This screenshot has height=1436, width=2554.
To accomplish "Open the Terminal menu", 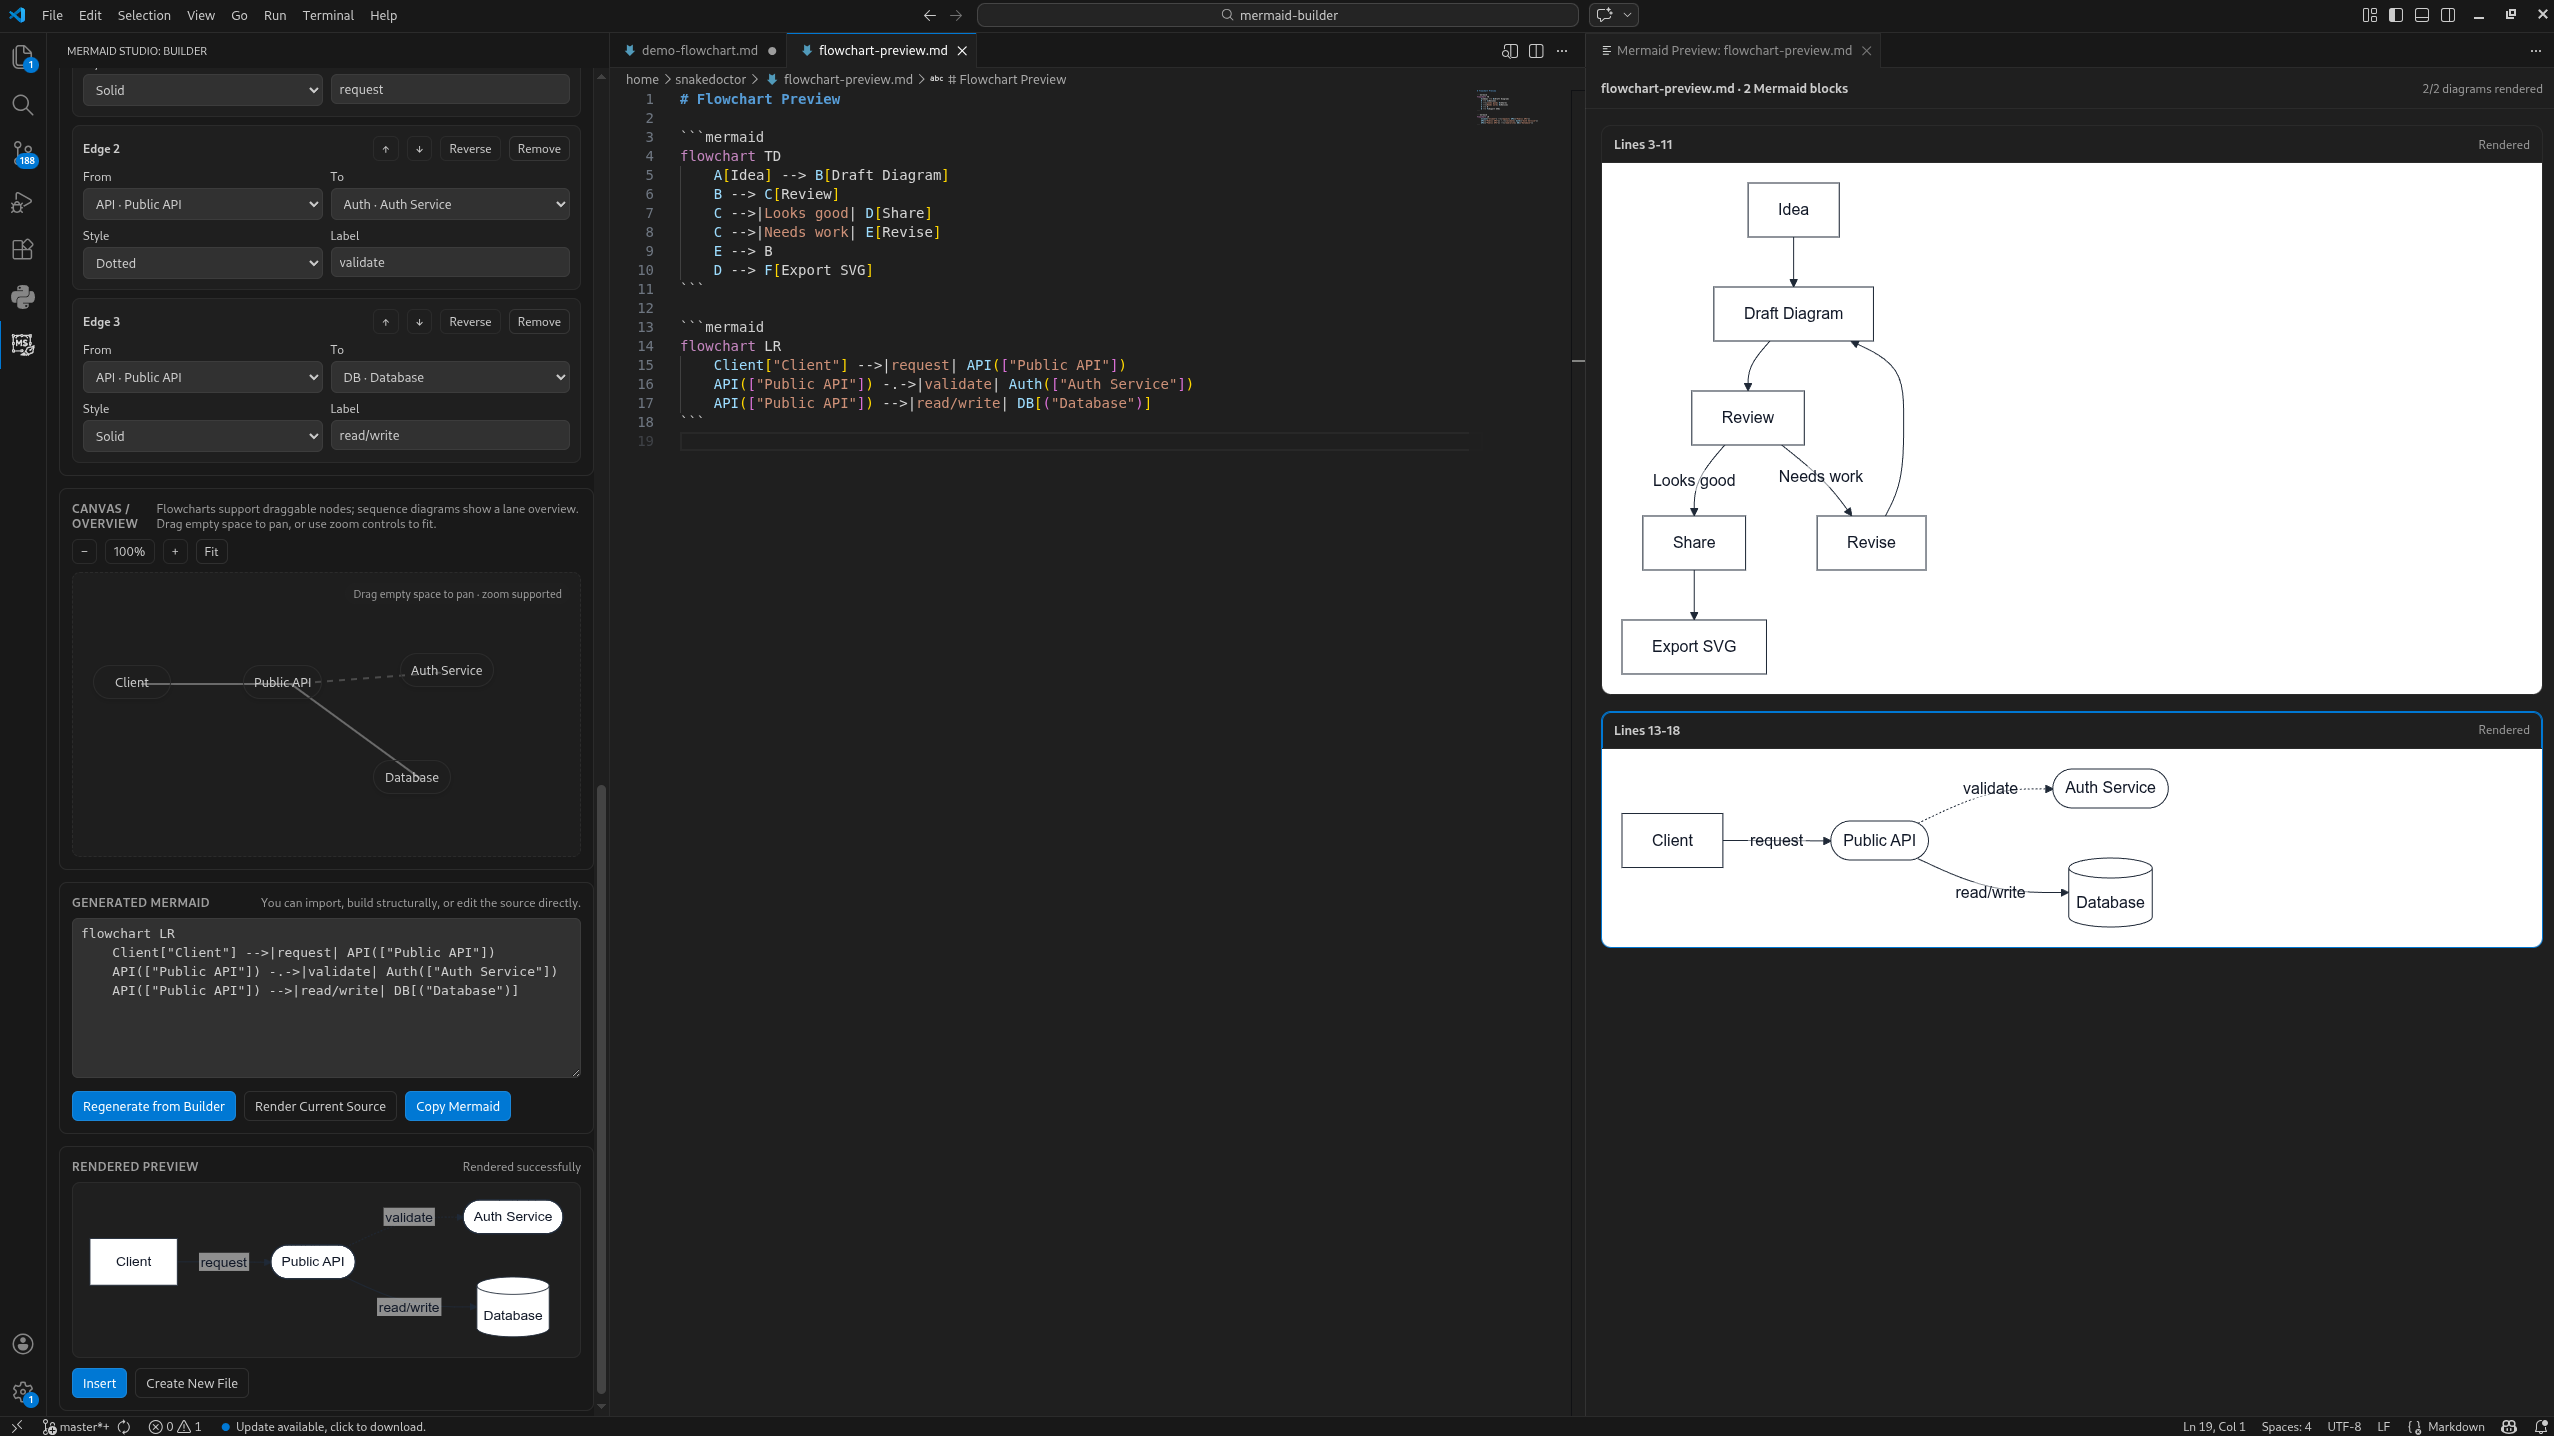I will 327,15.
